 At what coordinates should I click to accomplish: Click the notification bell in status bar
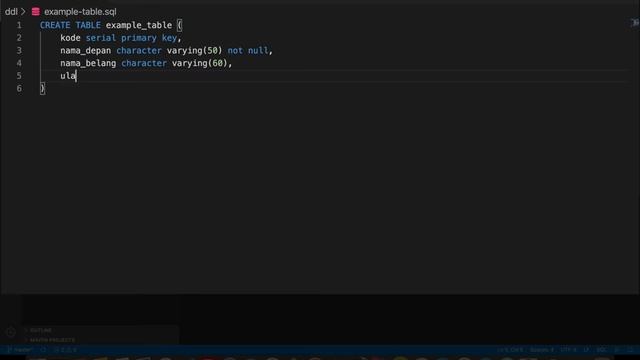click(x=631, y=350)
